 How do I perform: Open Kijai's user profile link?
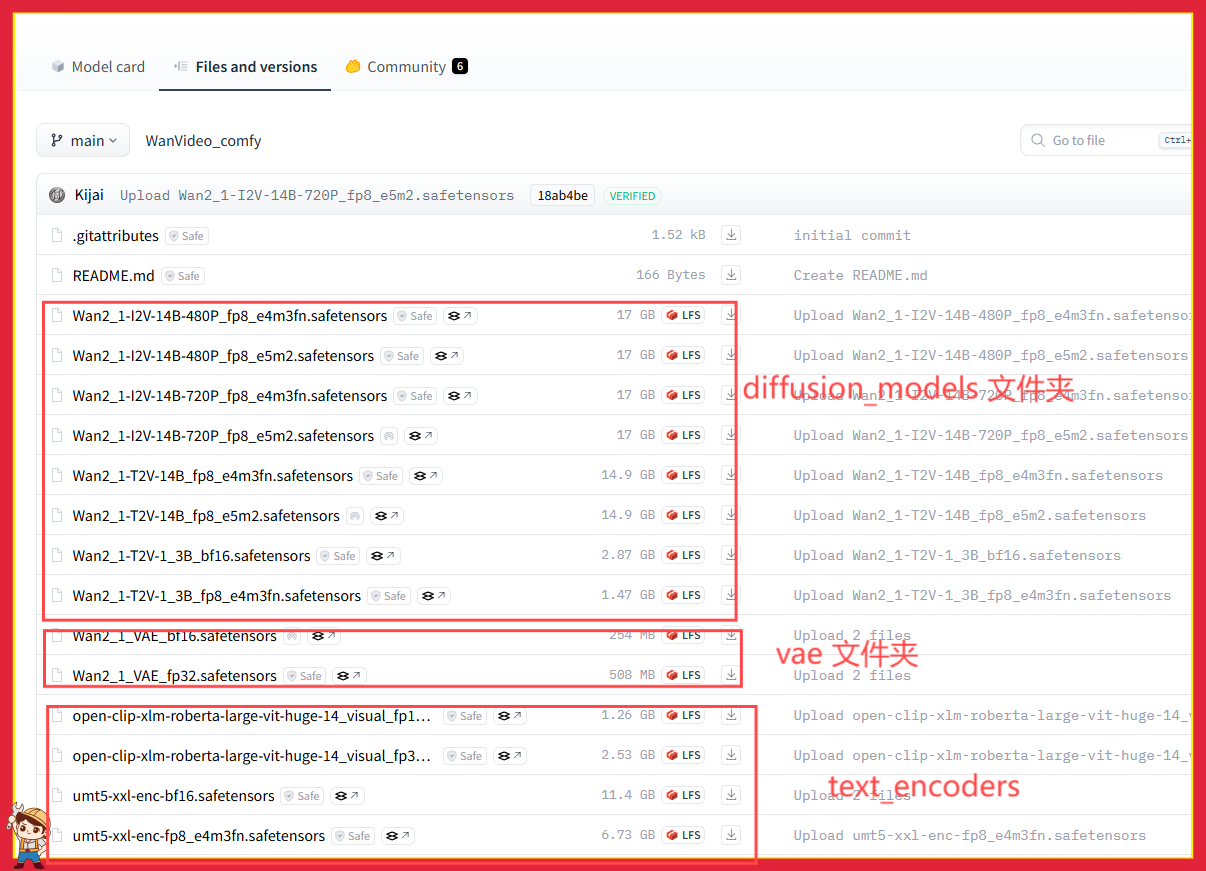[89, 195]
